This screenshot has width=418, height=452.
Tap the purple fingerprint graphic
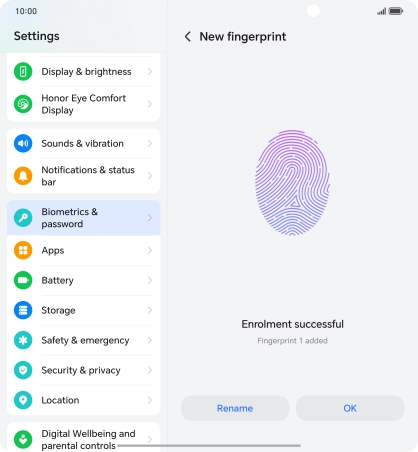(x=292, y=183)
